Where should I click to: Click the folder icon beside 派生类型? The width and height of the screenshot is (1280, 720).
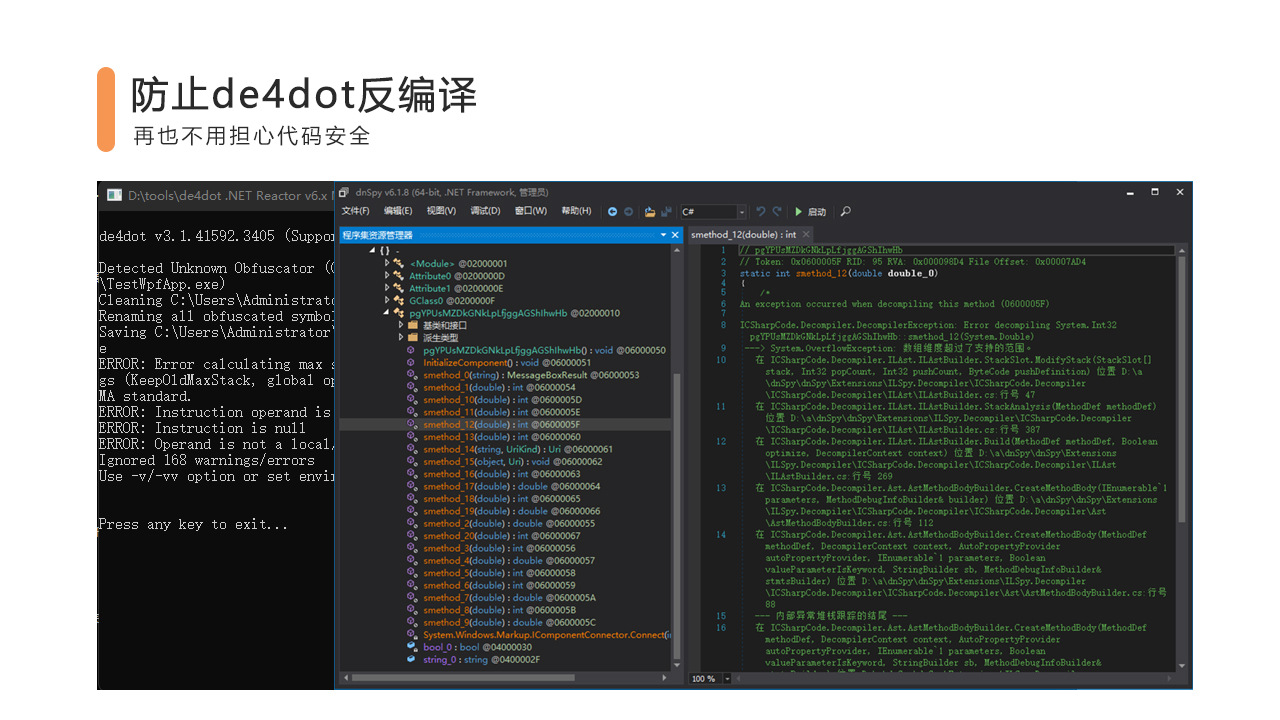(413, 337)
